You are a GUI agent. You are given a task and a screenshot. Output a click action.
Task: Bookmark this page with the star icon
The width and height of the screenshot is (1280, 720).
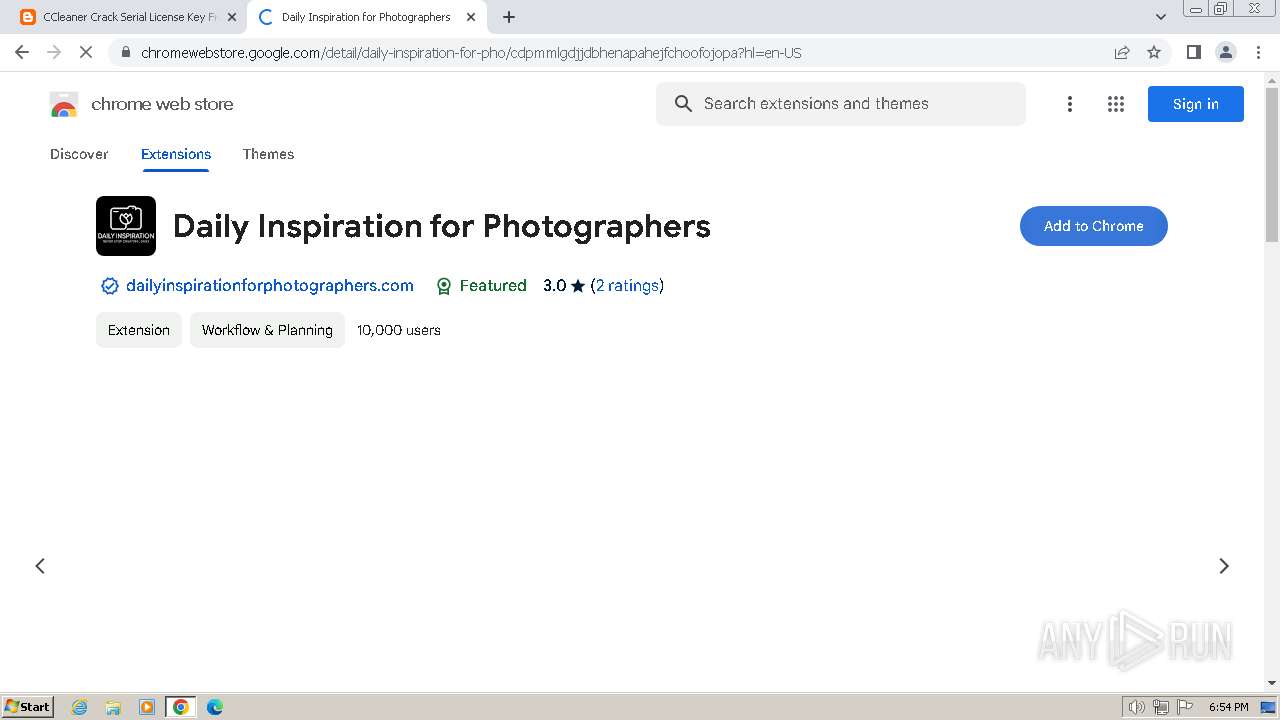[1154, 52]
